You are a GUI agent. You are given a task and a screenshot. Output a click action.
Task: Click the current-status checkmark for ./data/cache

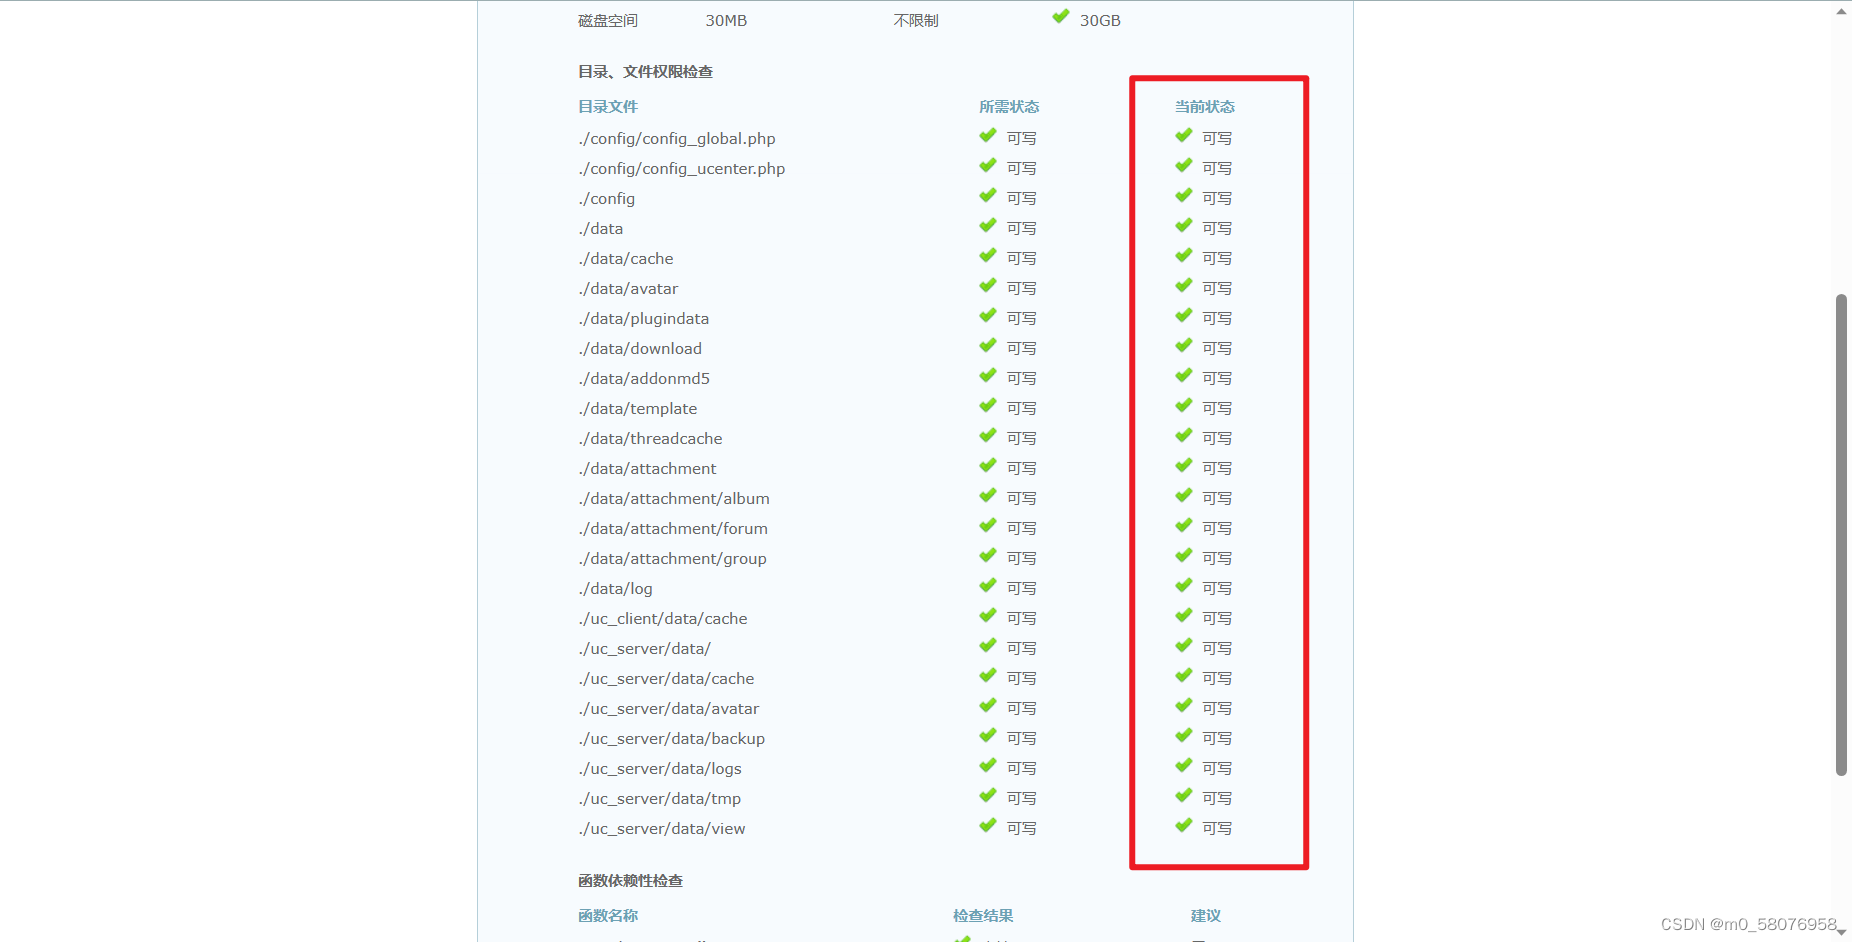click(x=1184, y=255)
